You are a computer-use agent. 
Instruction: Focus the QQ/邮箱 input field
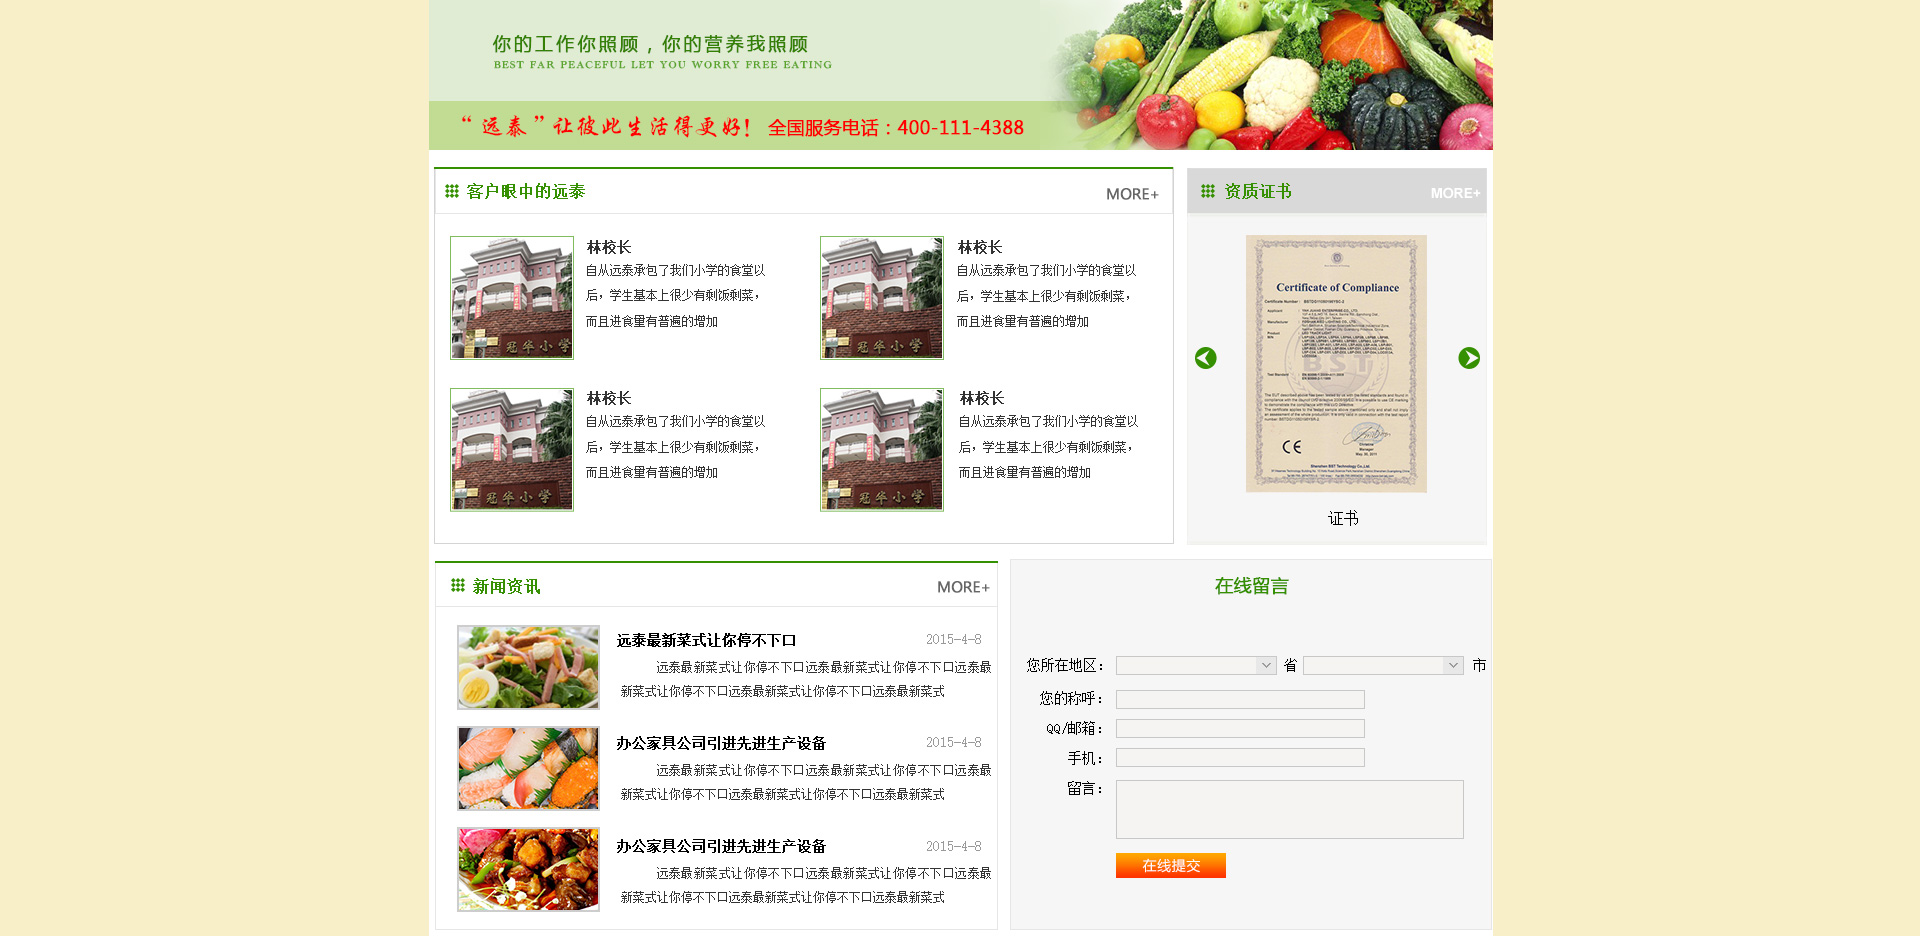click(1239, 729)
